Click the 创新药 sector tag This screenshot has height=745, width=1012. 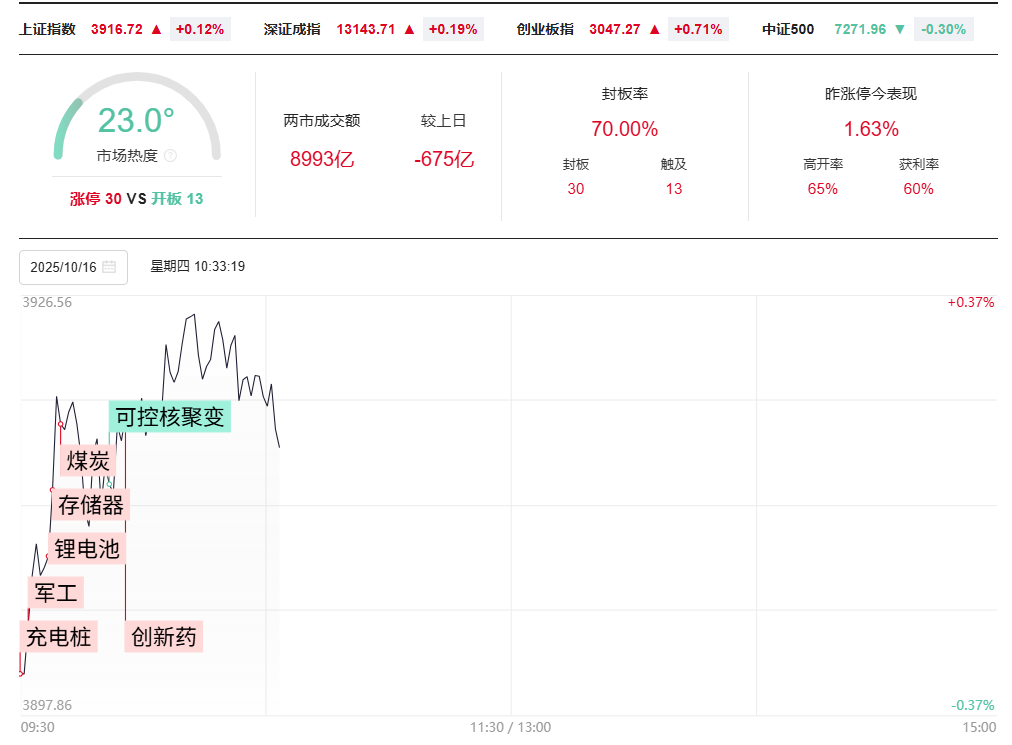(164, 636)
